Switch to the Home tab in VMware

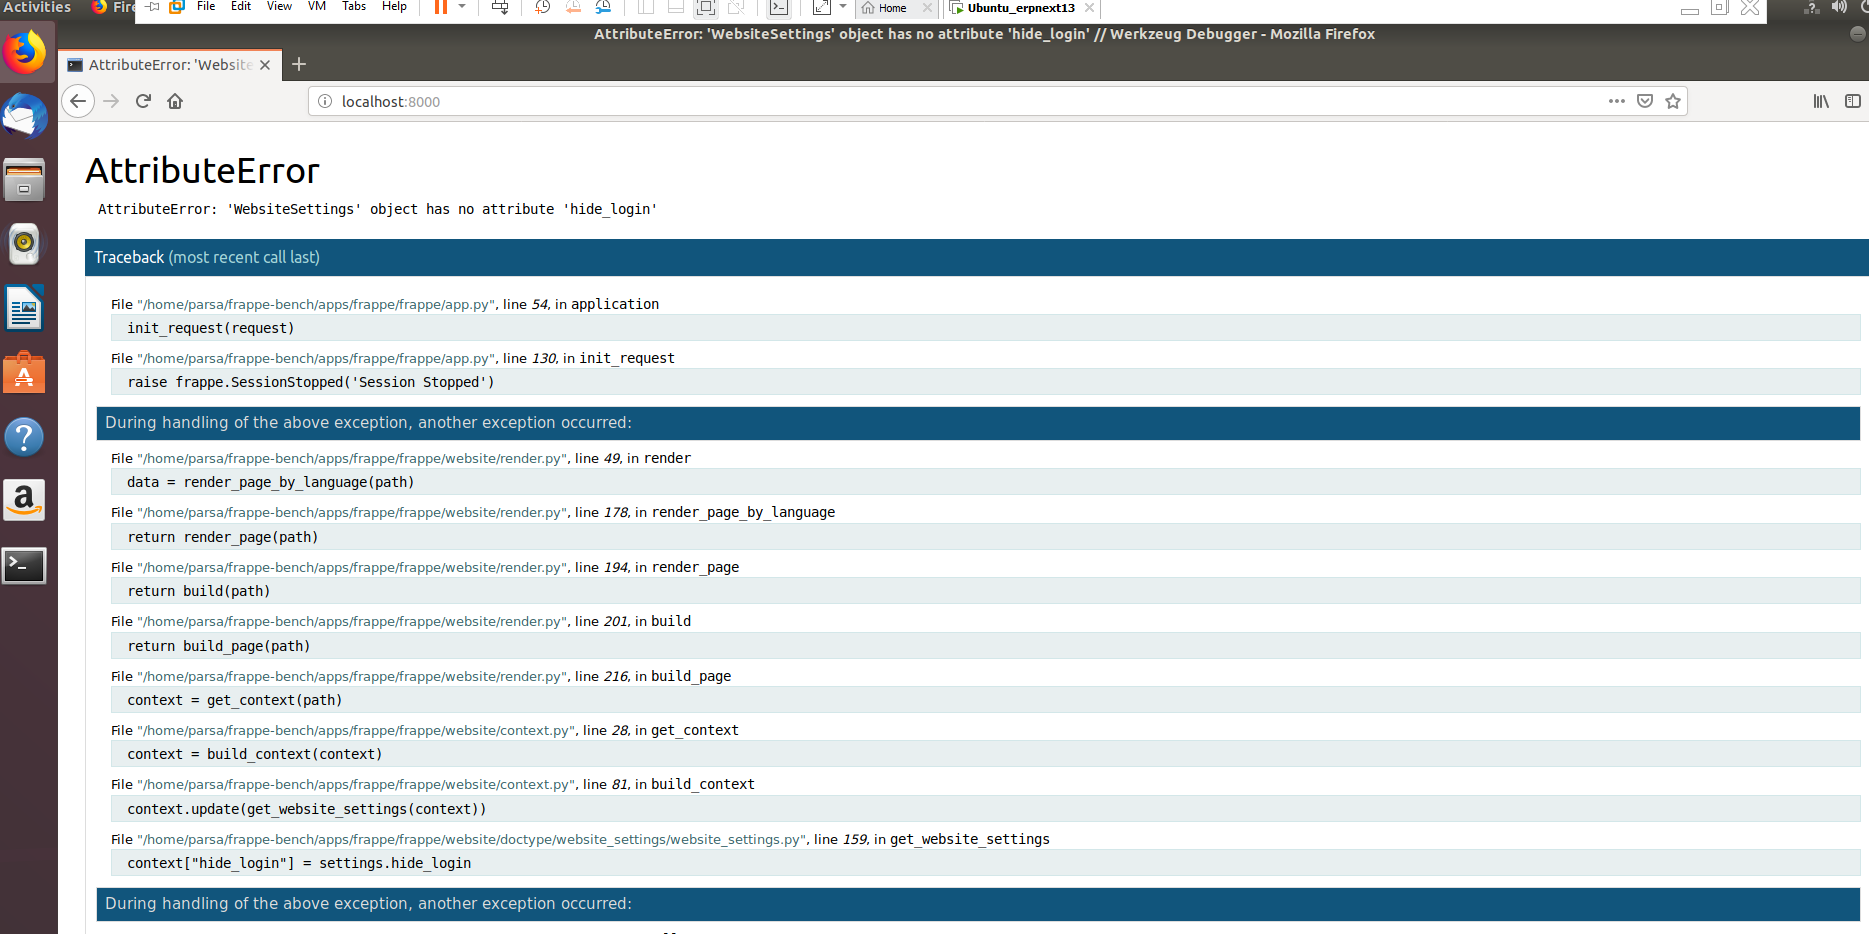pos(892,8)
